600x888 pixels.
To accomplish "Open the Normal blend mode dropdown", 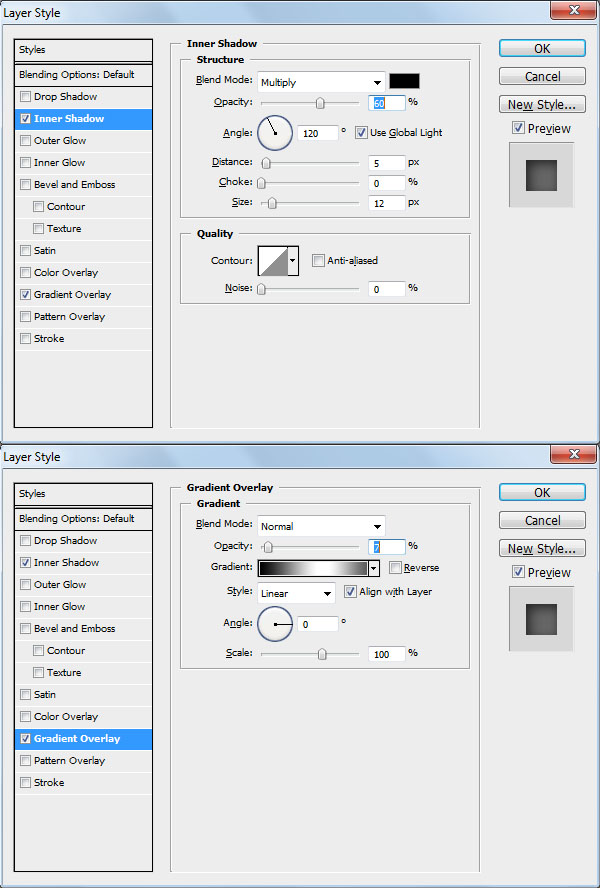I will pos(321,526).
